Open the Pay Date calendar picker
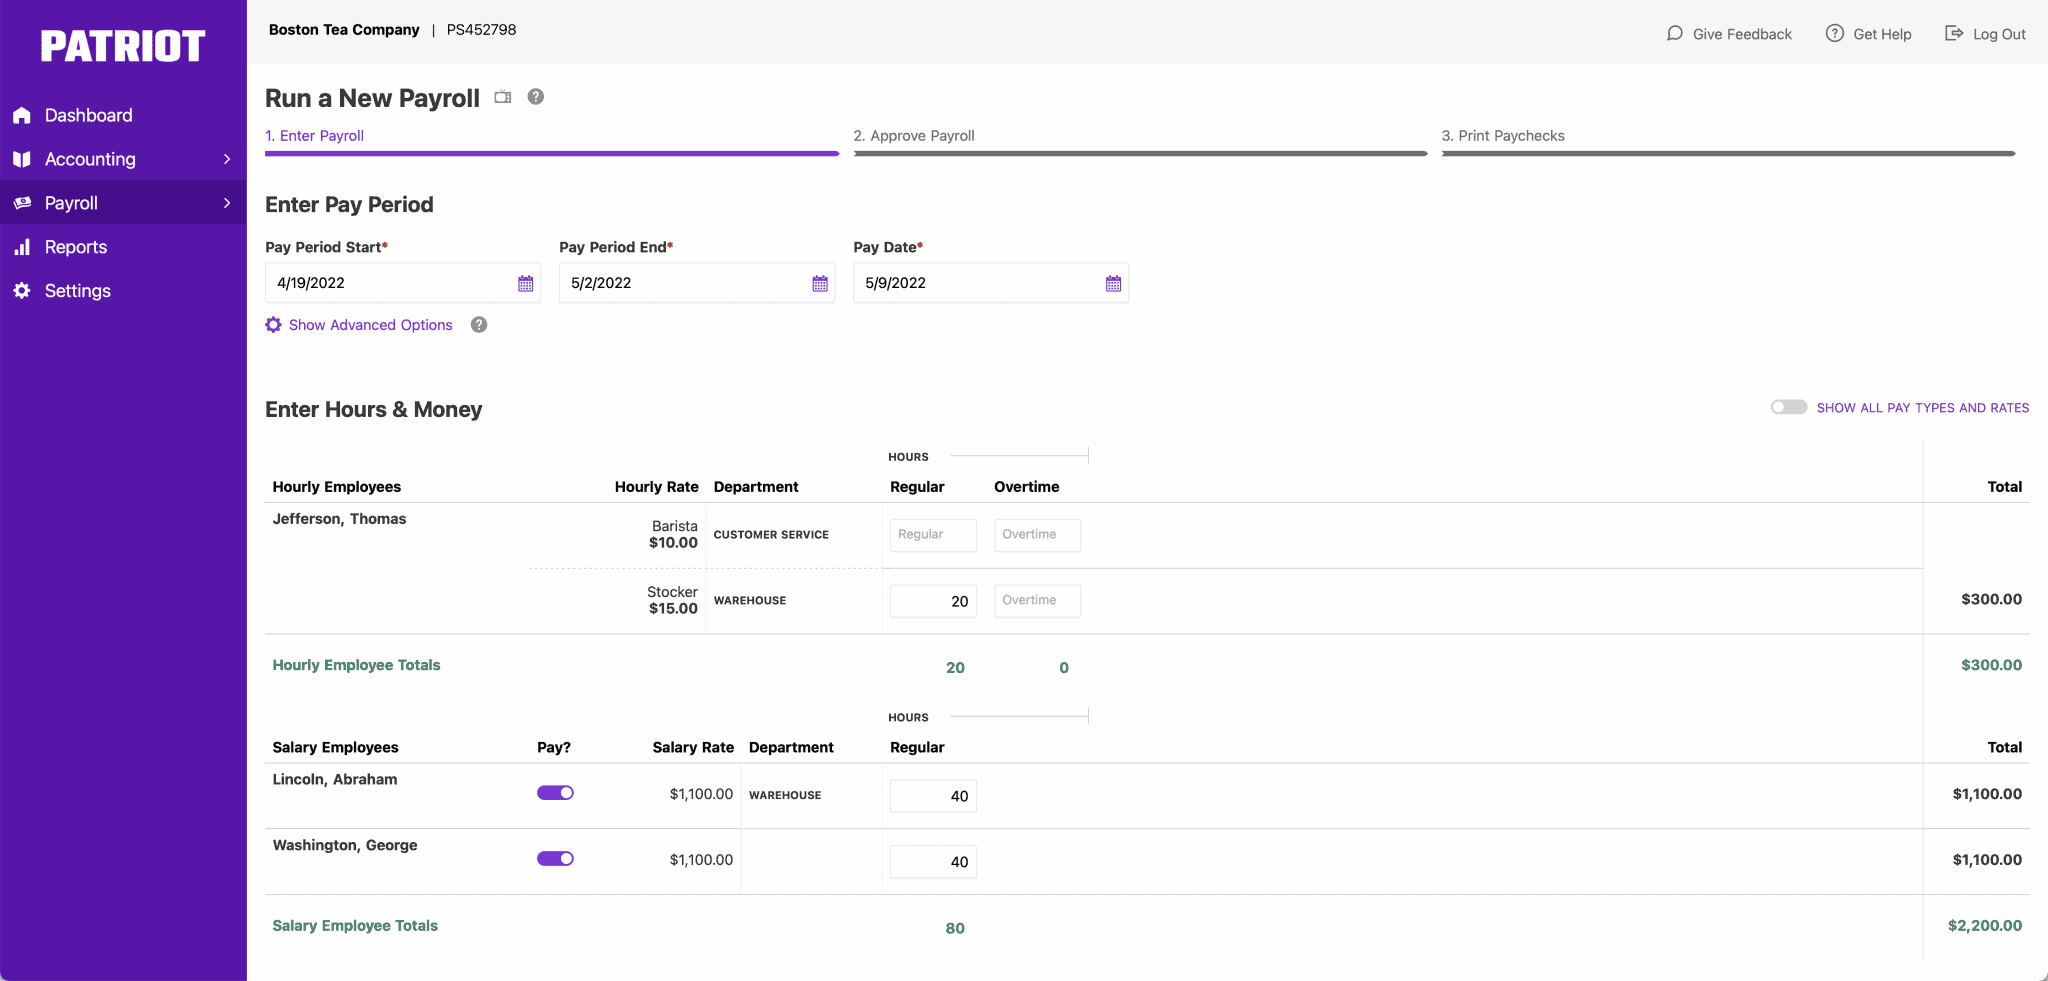The image size is (2048, 981). pyautogui.click(x=1114, y=283)
